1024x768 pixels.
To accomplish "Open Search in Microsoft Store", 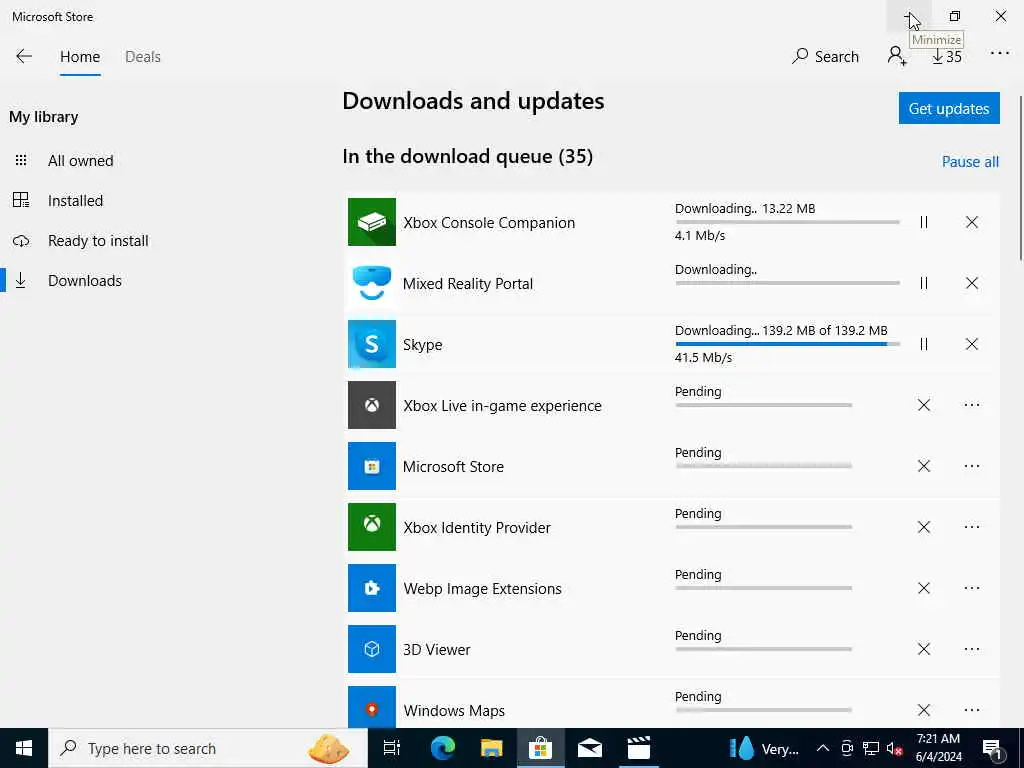I will point(825,56).
